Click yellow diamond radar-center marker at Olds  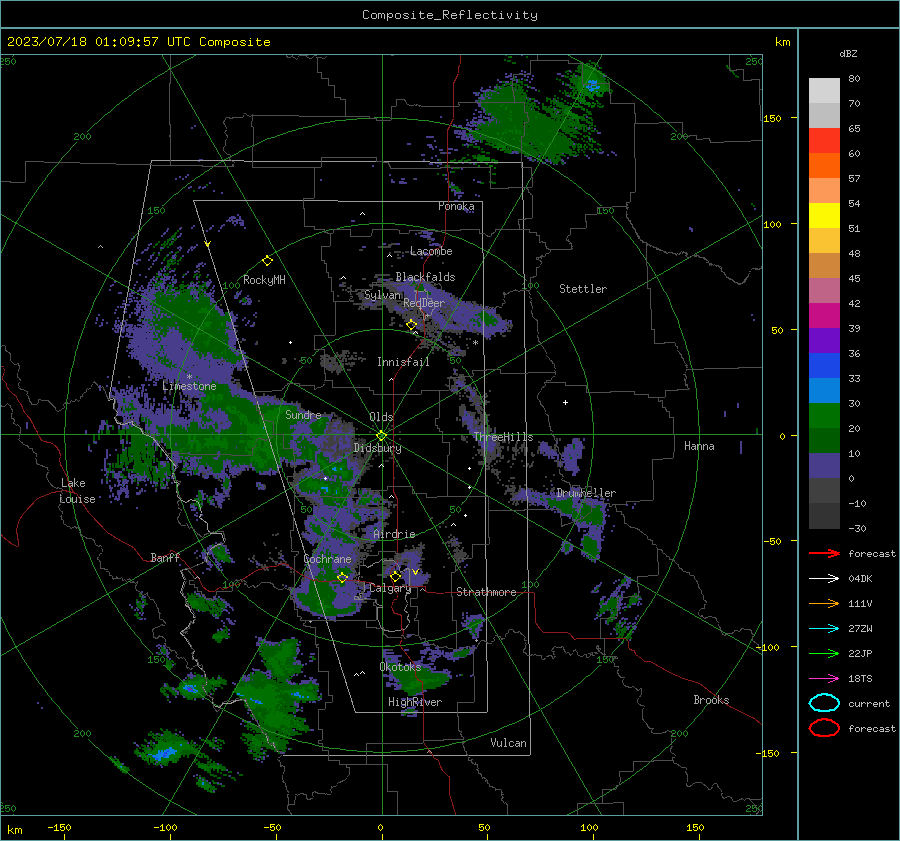pos(381,436)
